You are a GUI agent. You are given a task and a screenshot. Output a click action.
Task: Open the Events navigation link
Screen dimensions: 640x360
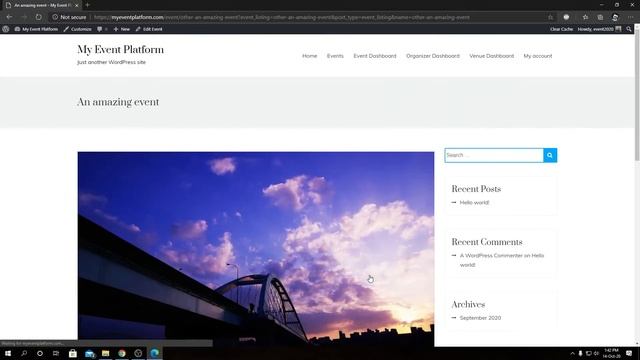click(x=335, y=56)
